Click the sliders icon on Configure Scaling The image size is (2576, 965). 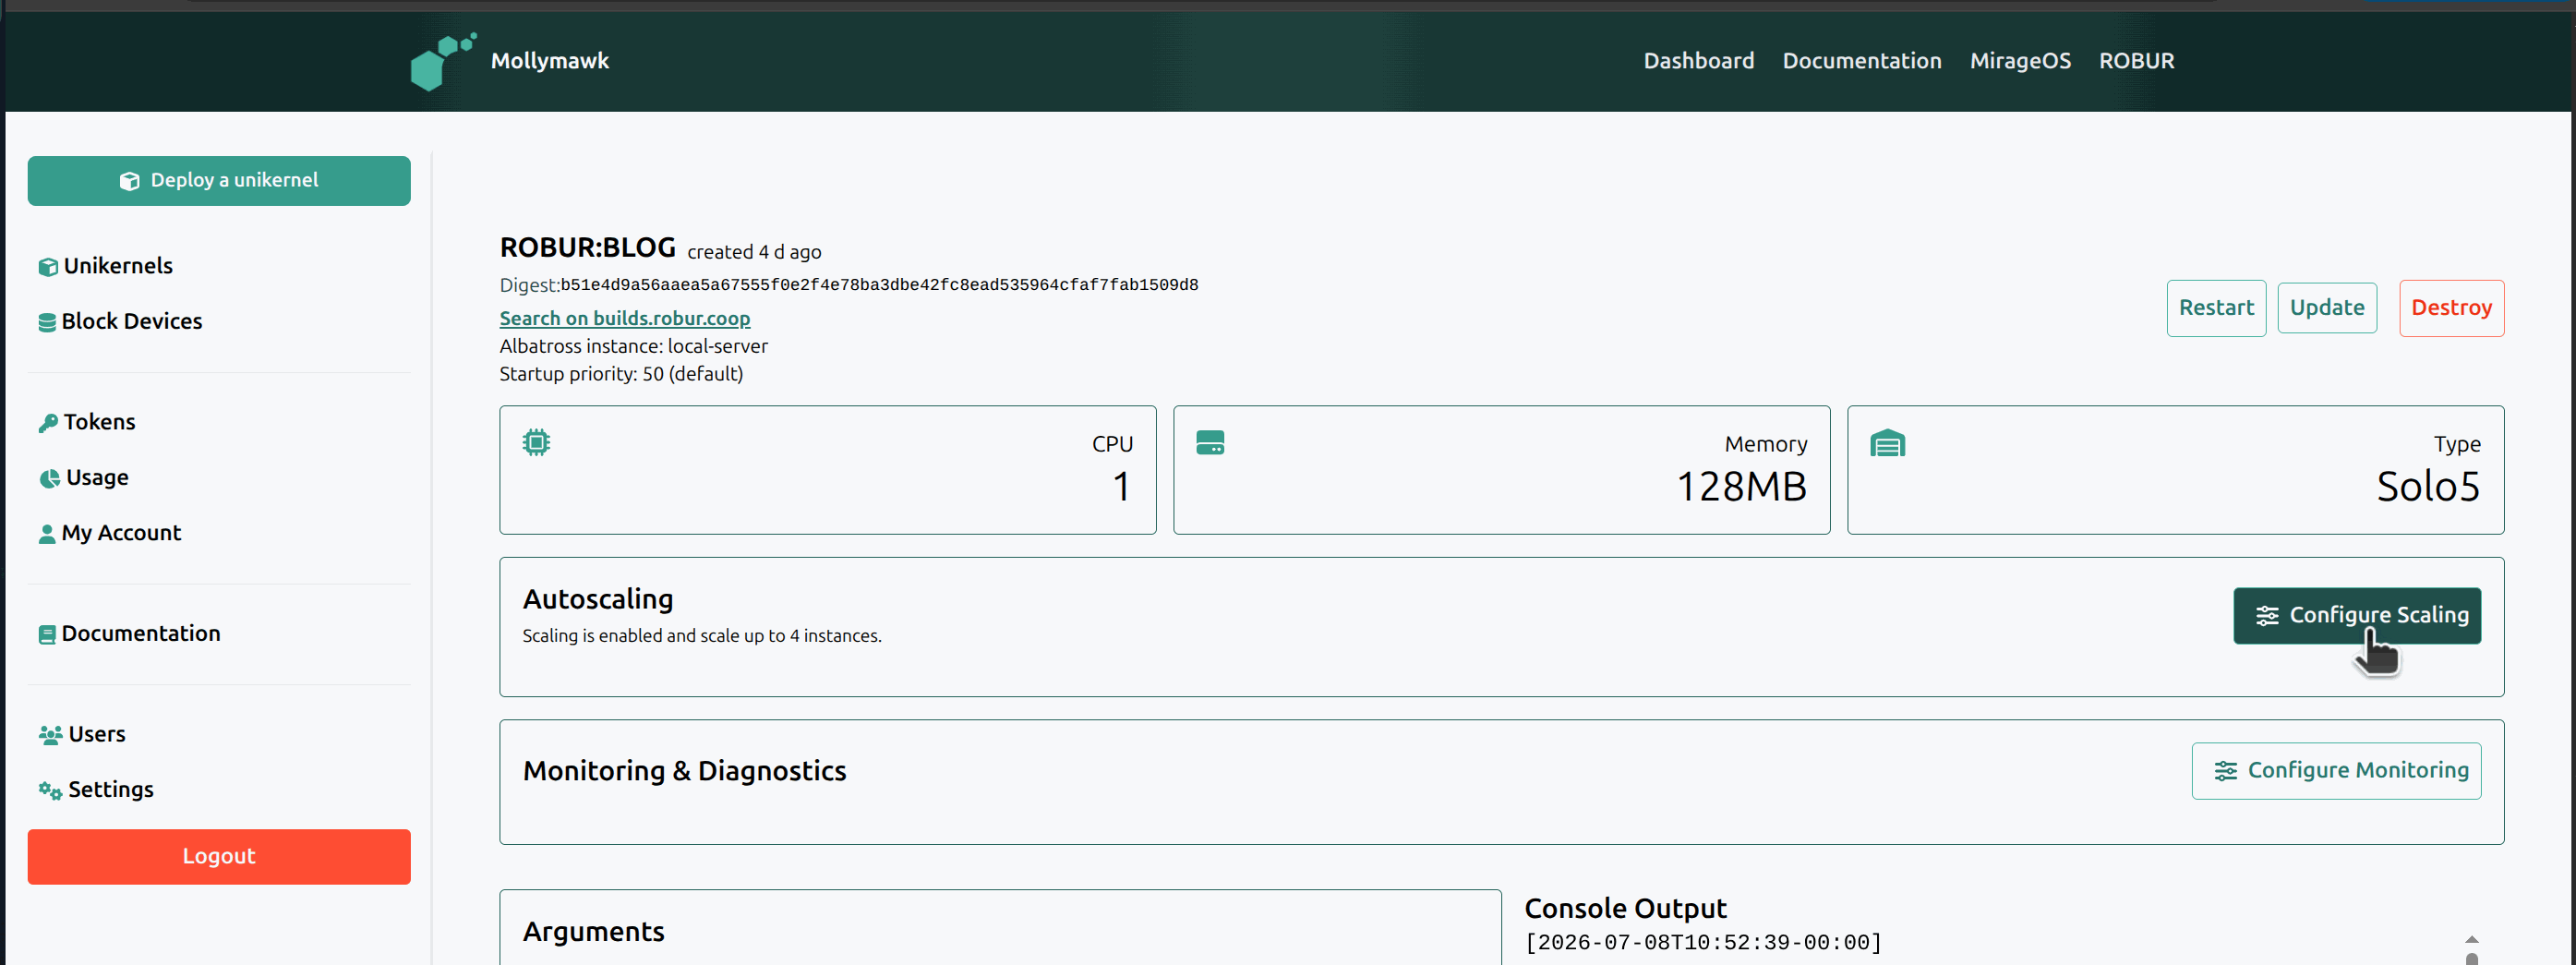pos(2267,616)
